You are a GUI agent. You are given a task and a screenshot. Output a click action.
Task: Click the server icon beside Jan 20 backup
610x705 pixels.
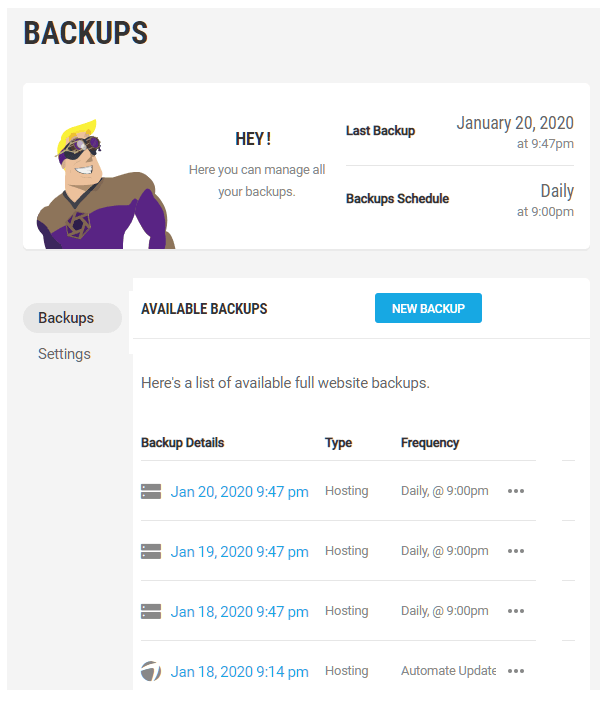[151, 491]
